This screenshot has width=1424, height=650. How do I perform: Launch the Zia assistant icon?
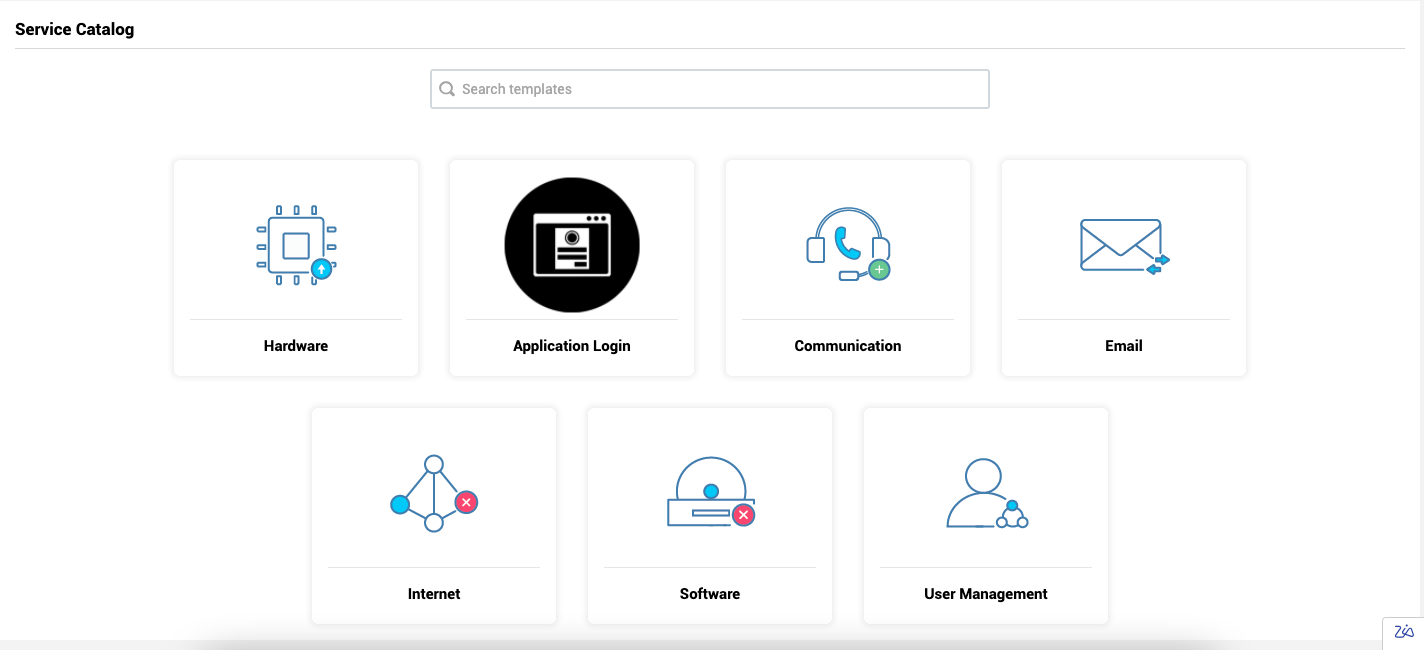coord(1403,632)
